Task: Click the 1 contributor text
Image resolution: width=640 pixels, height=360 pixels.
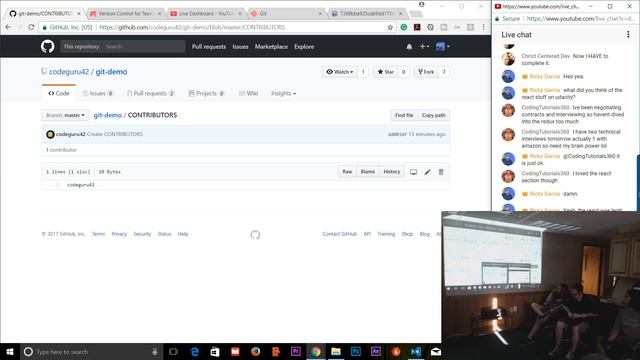Action: tap(61, 150)
